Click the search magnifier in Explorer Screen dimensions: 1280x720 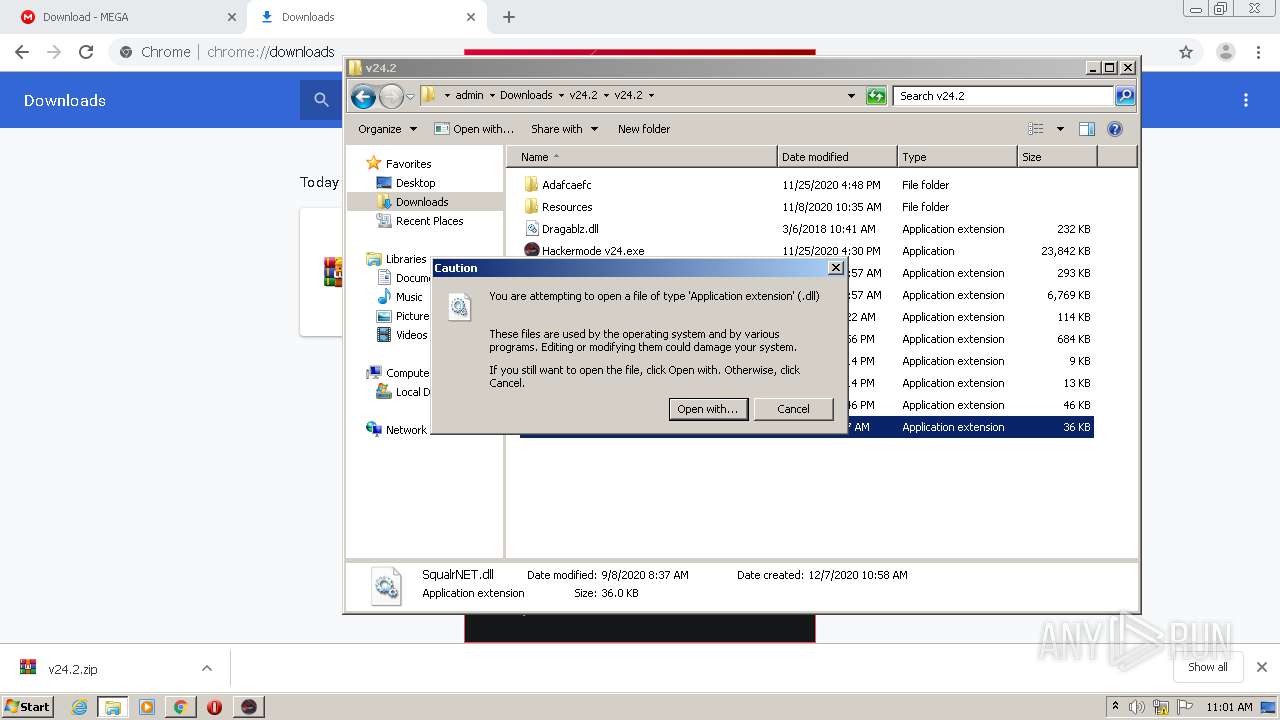point(1125,96)
